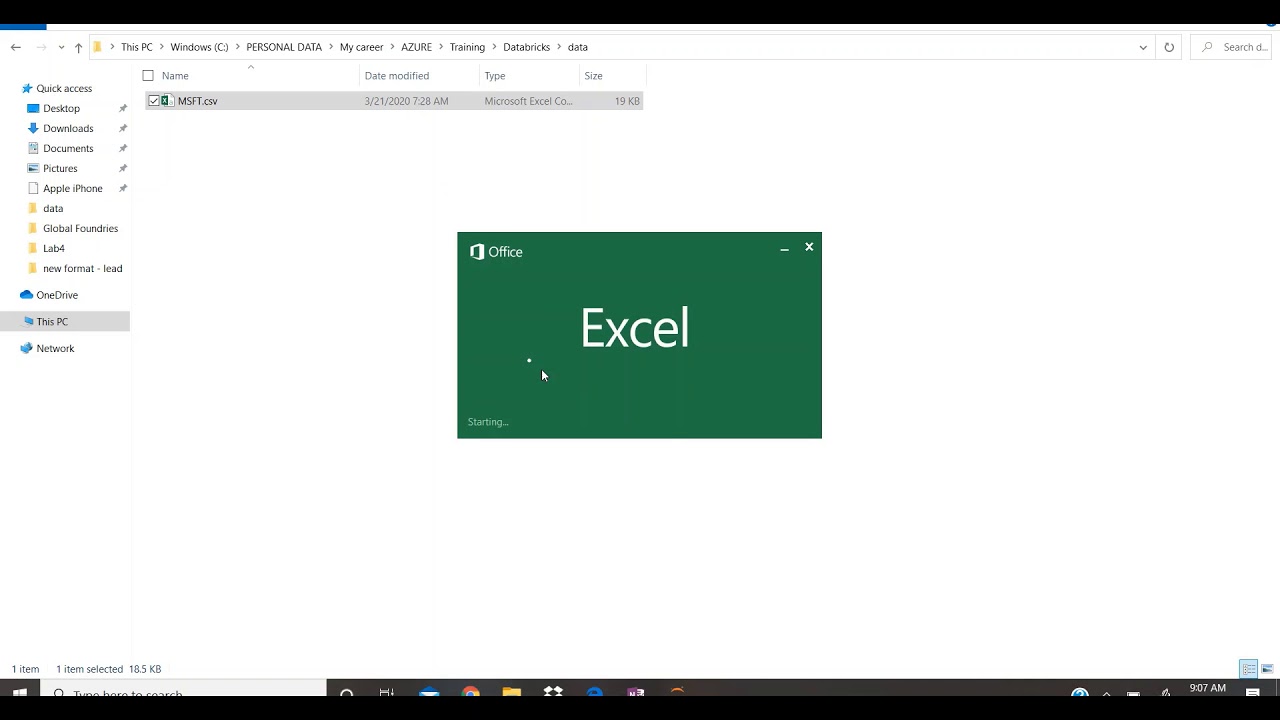Screen dimensions: 1280x720
Task: Expand the chevron after AZURE breadcrumb
Action: (441, 47)
